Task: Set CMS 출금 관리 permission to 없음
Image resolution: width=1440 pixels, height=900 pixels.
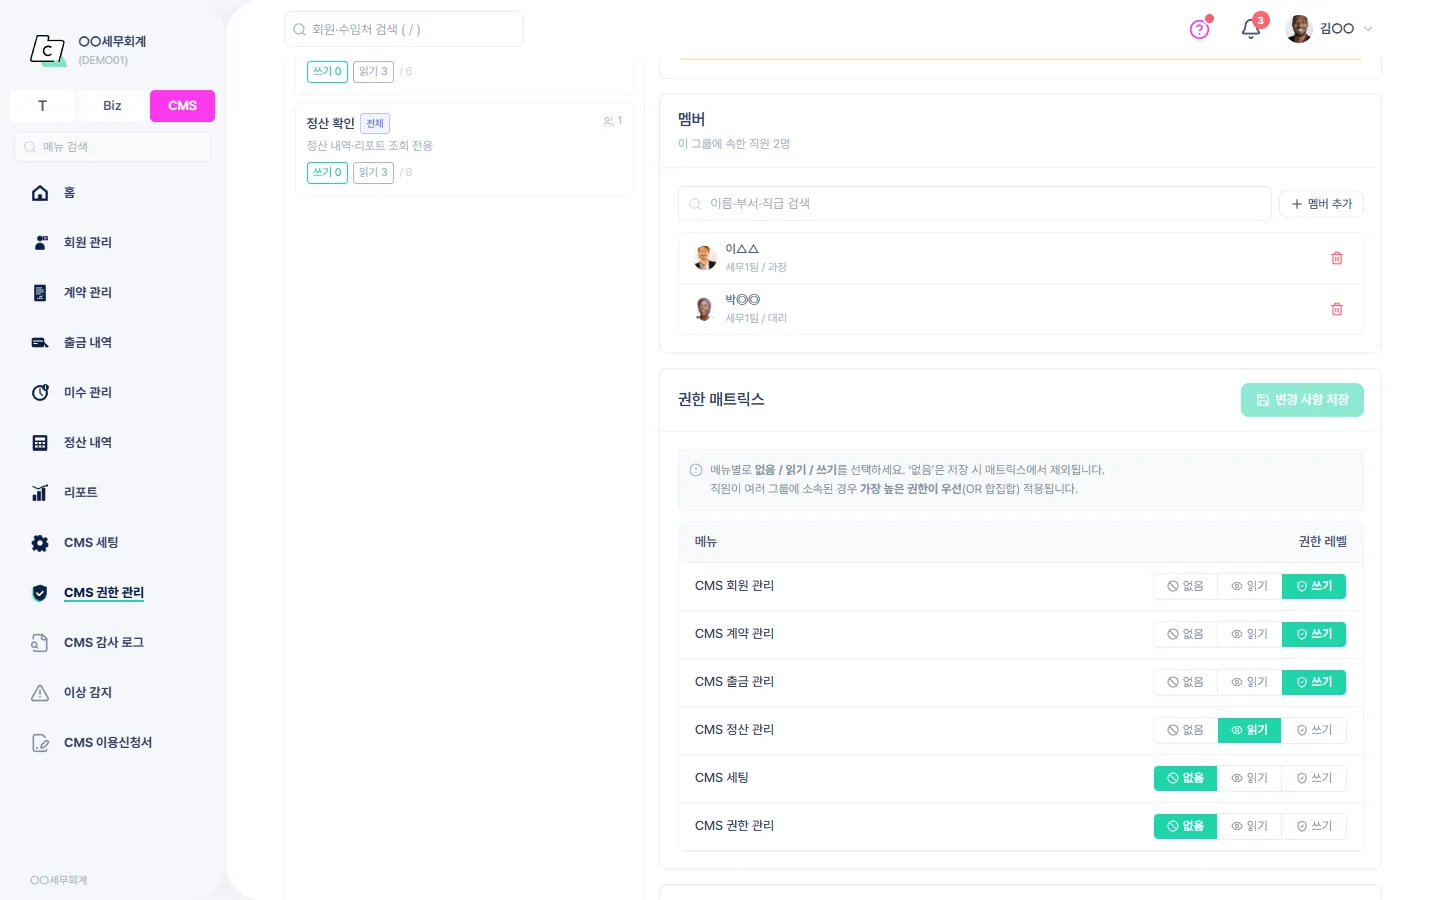Action: coord(1185,682)
